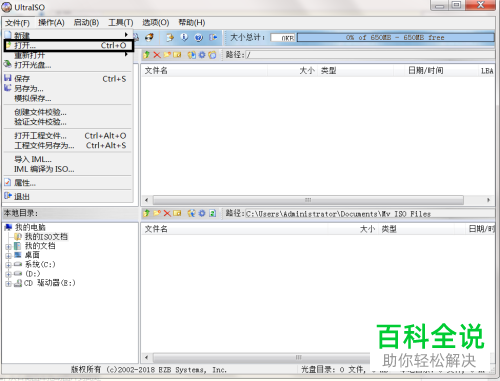Open the 帮助(H) menu
Image resolution: width=500 pixels, height=381 pixels.
pos(192,23)
